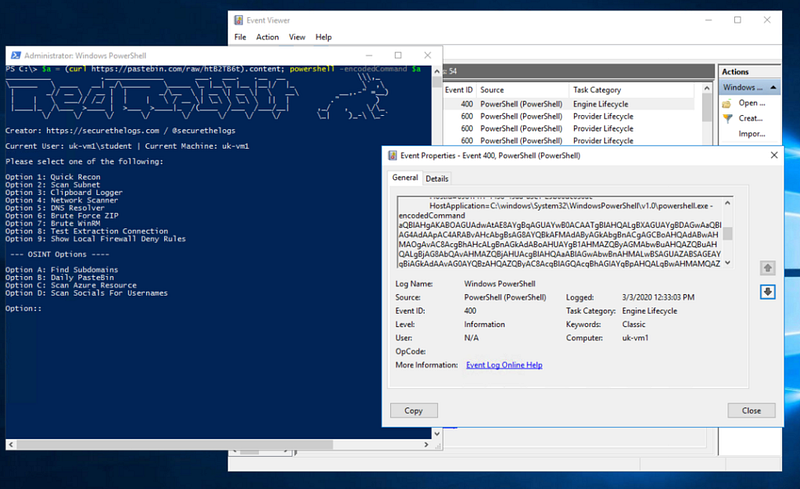
Task: Click the Close button in Event Properties
Action: 752,410
